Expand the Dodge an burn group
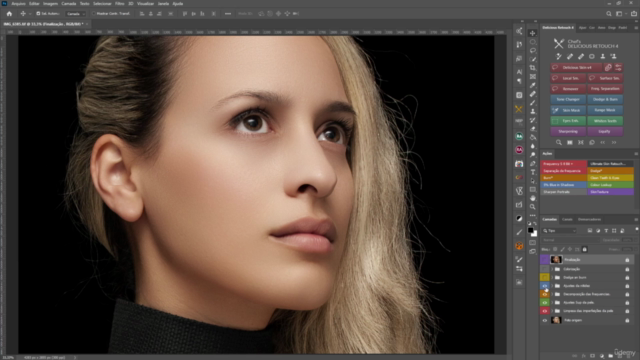Viewport: 640px width, 360px height. tap(552, 278)
